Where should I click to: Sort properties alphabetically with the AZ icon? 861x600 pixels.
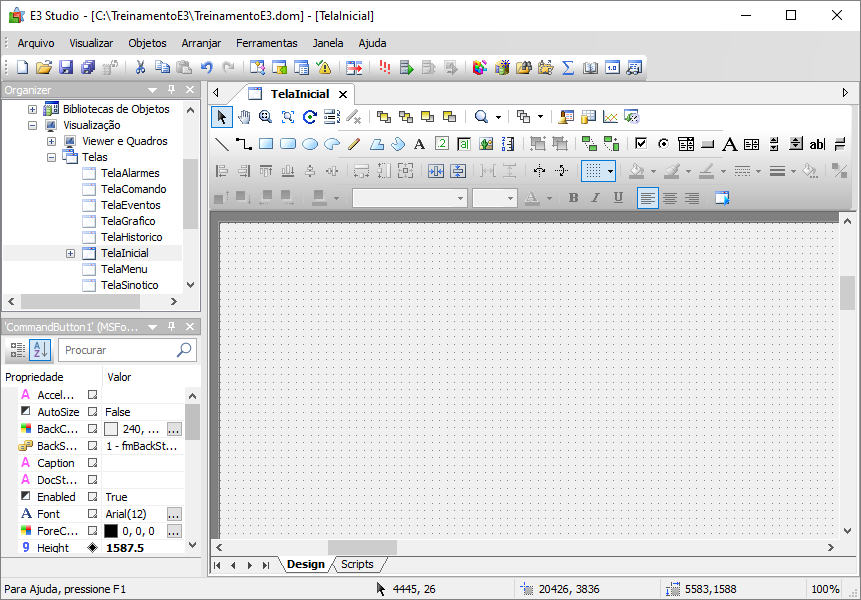40,350
